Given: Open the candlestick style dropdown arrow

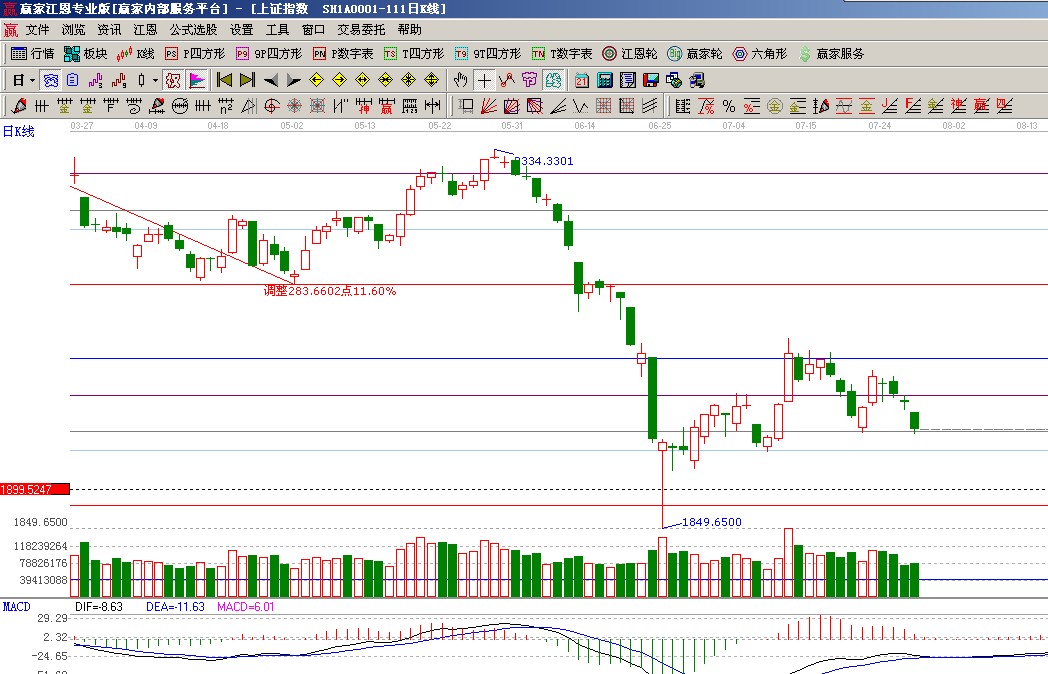Looking at the screenshot, I should coord(154,80).
